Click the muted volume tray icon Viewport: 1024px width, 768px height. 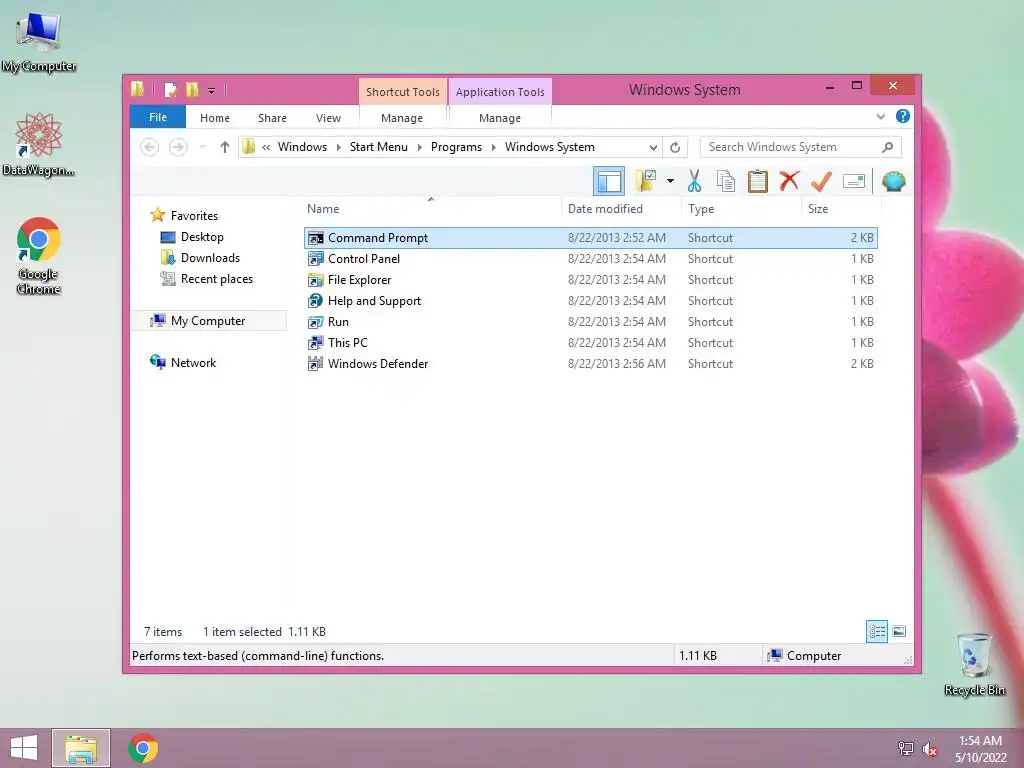pyautogui.click(x=930, y=748)
